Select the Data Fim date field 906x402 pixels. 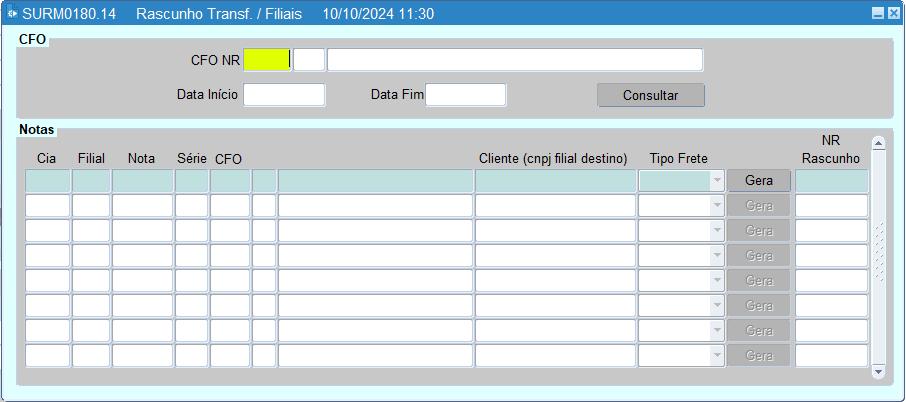pos(466,95)
